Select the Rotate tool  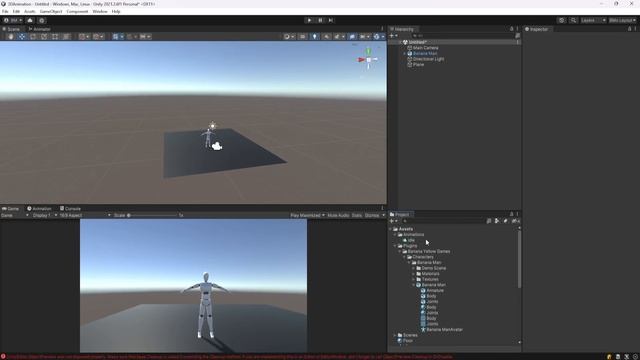pyautogui.click(x=33, y=37)
